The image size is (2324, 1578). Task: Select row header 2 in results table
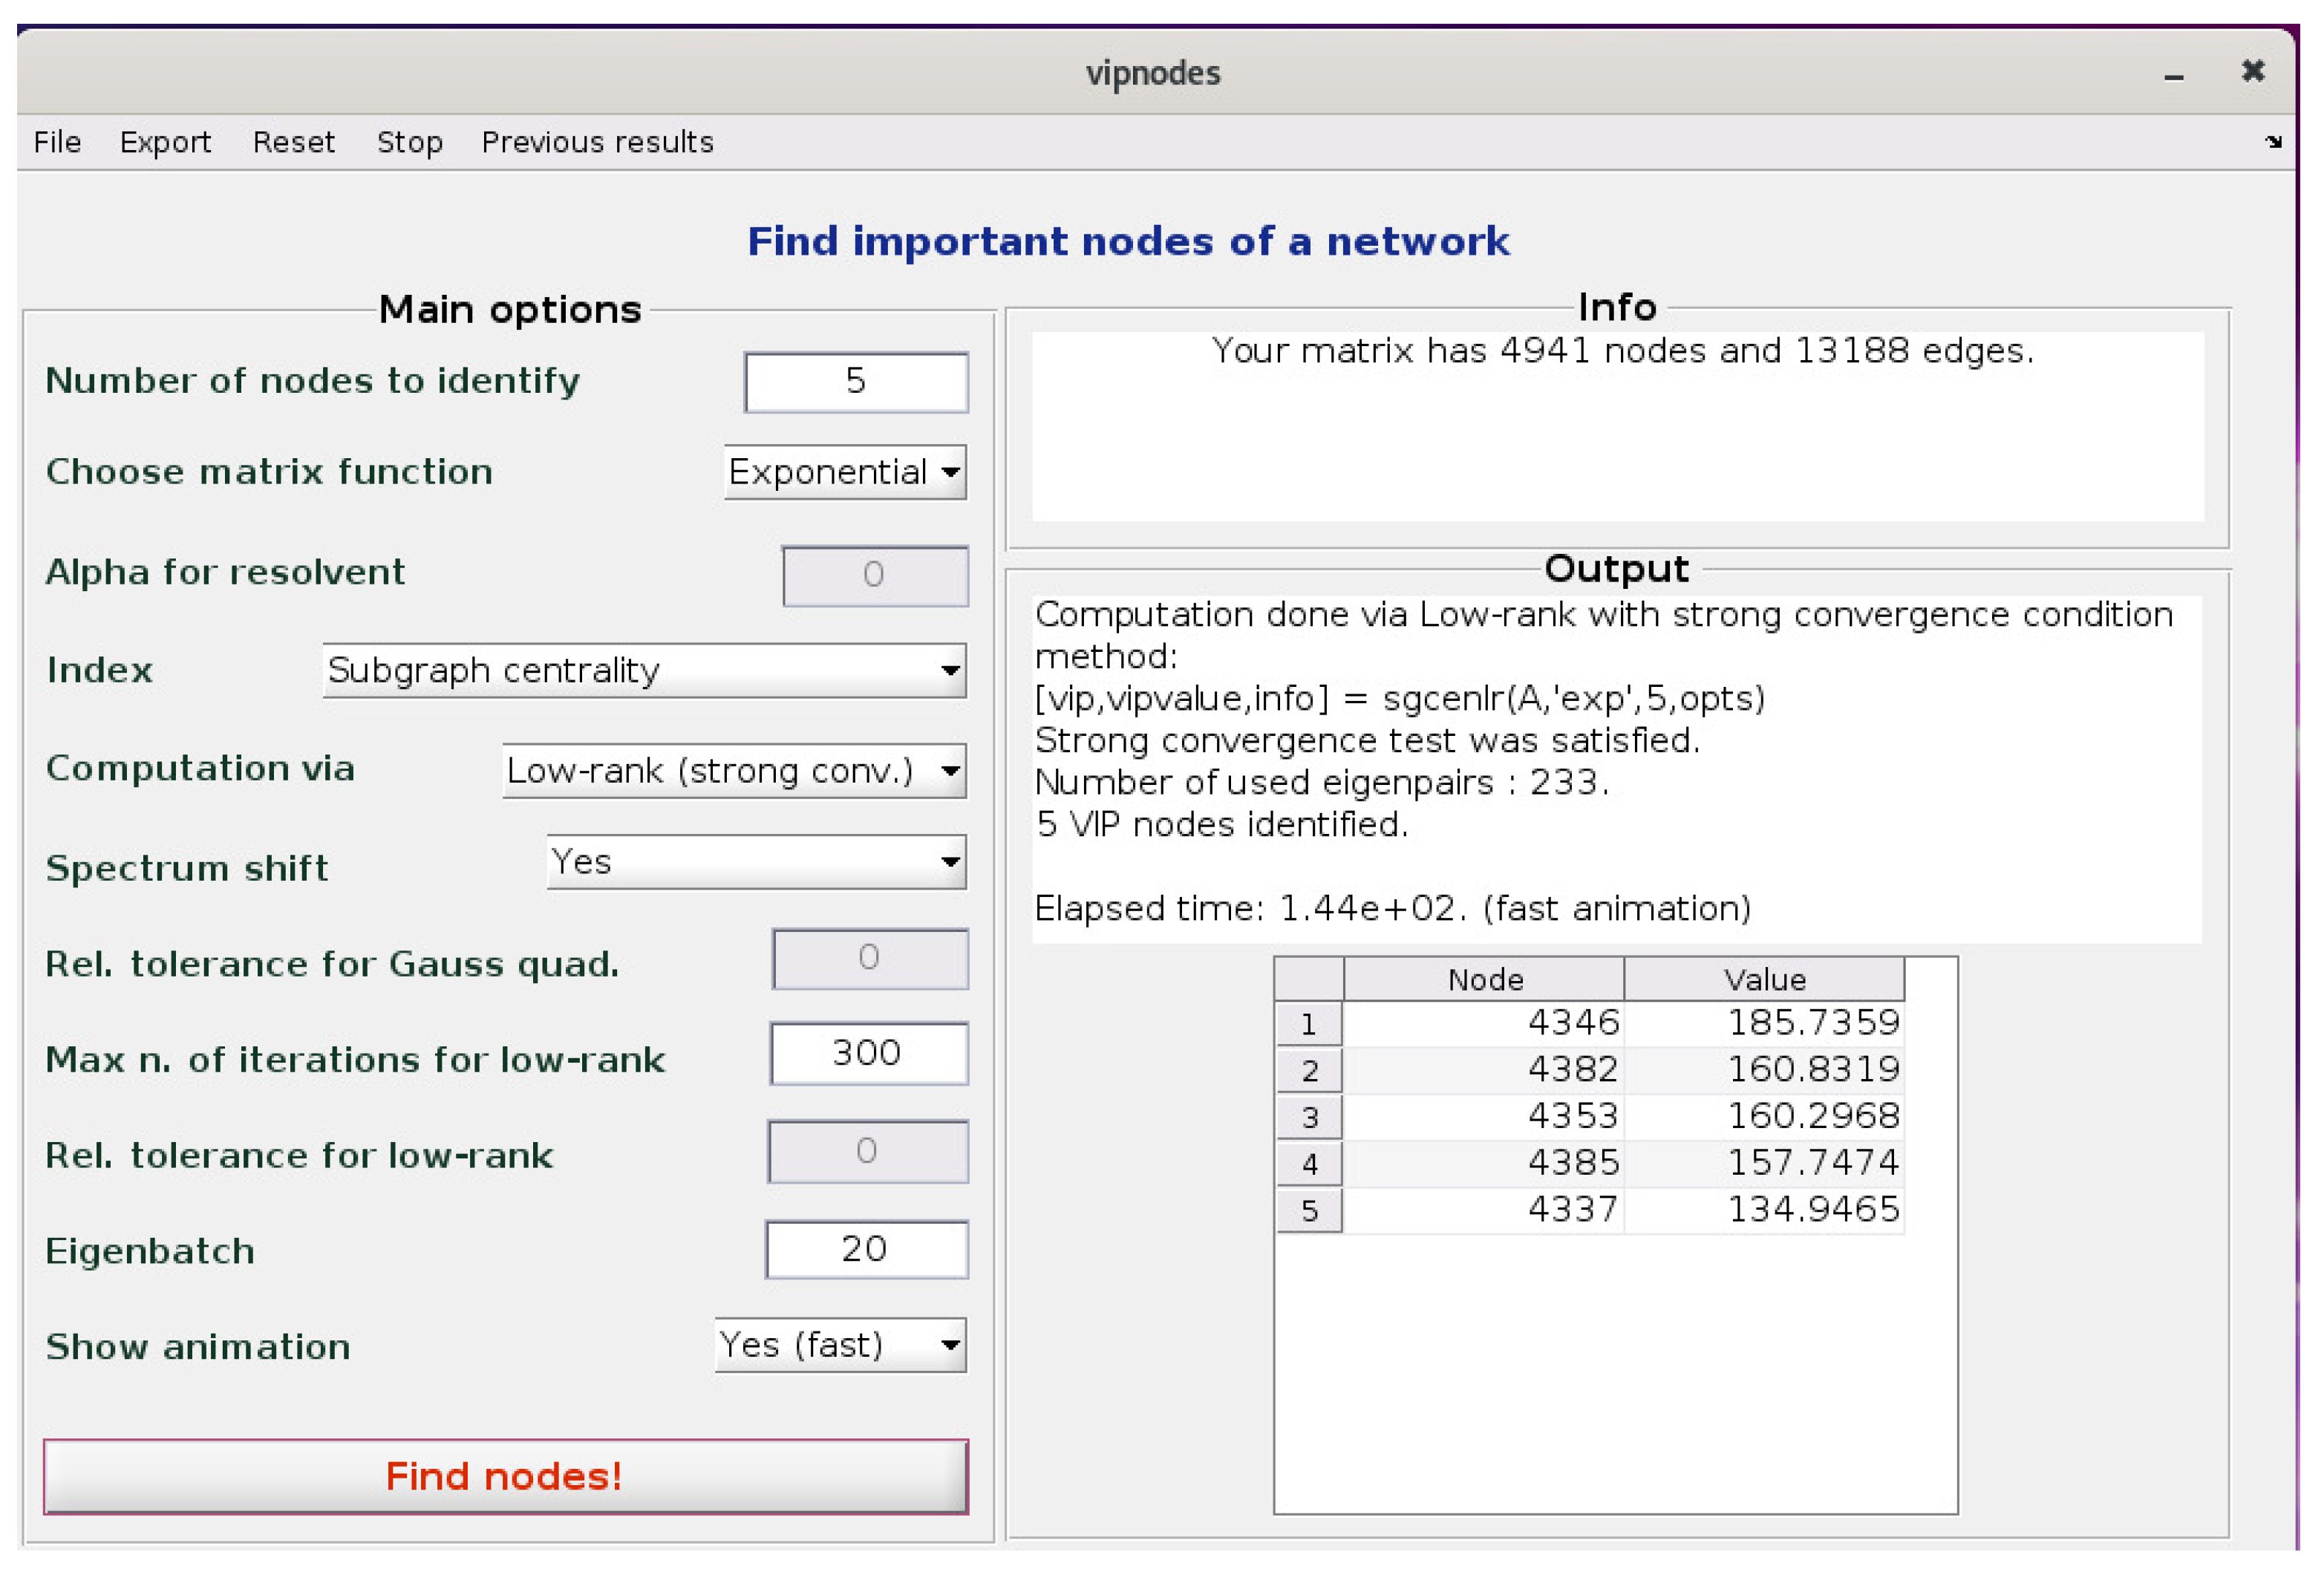(x=1309, y=1071)
